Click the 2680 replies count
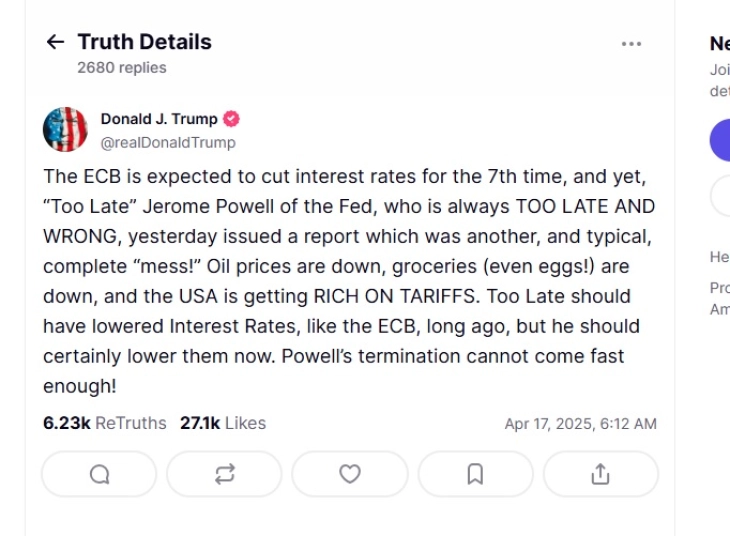 pos(122,68)
